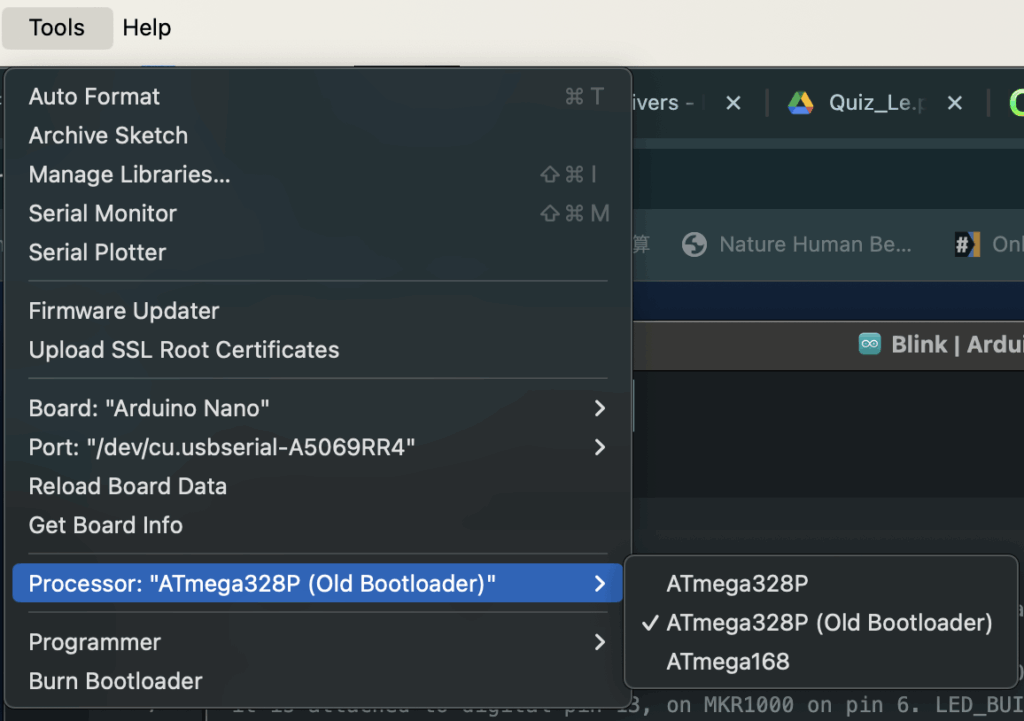Open the Serial Plotter
This screenshot has width=1024, height=721.
317,253
